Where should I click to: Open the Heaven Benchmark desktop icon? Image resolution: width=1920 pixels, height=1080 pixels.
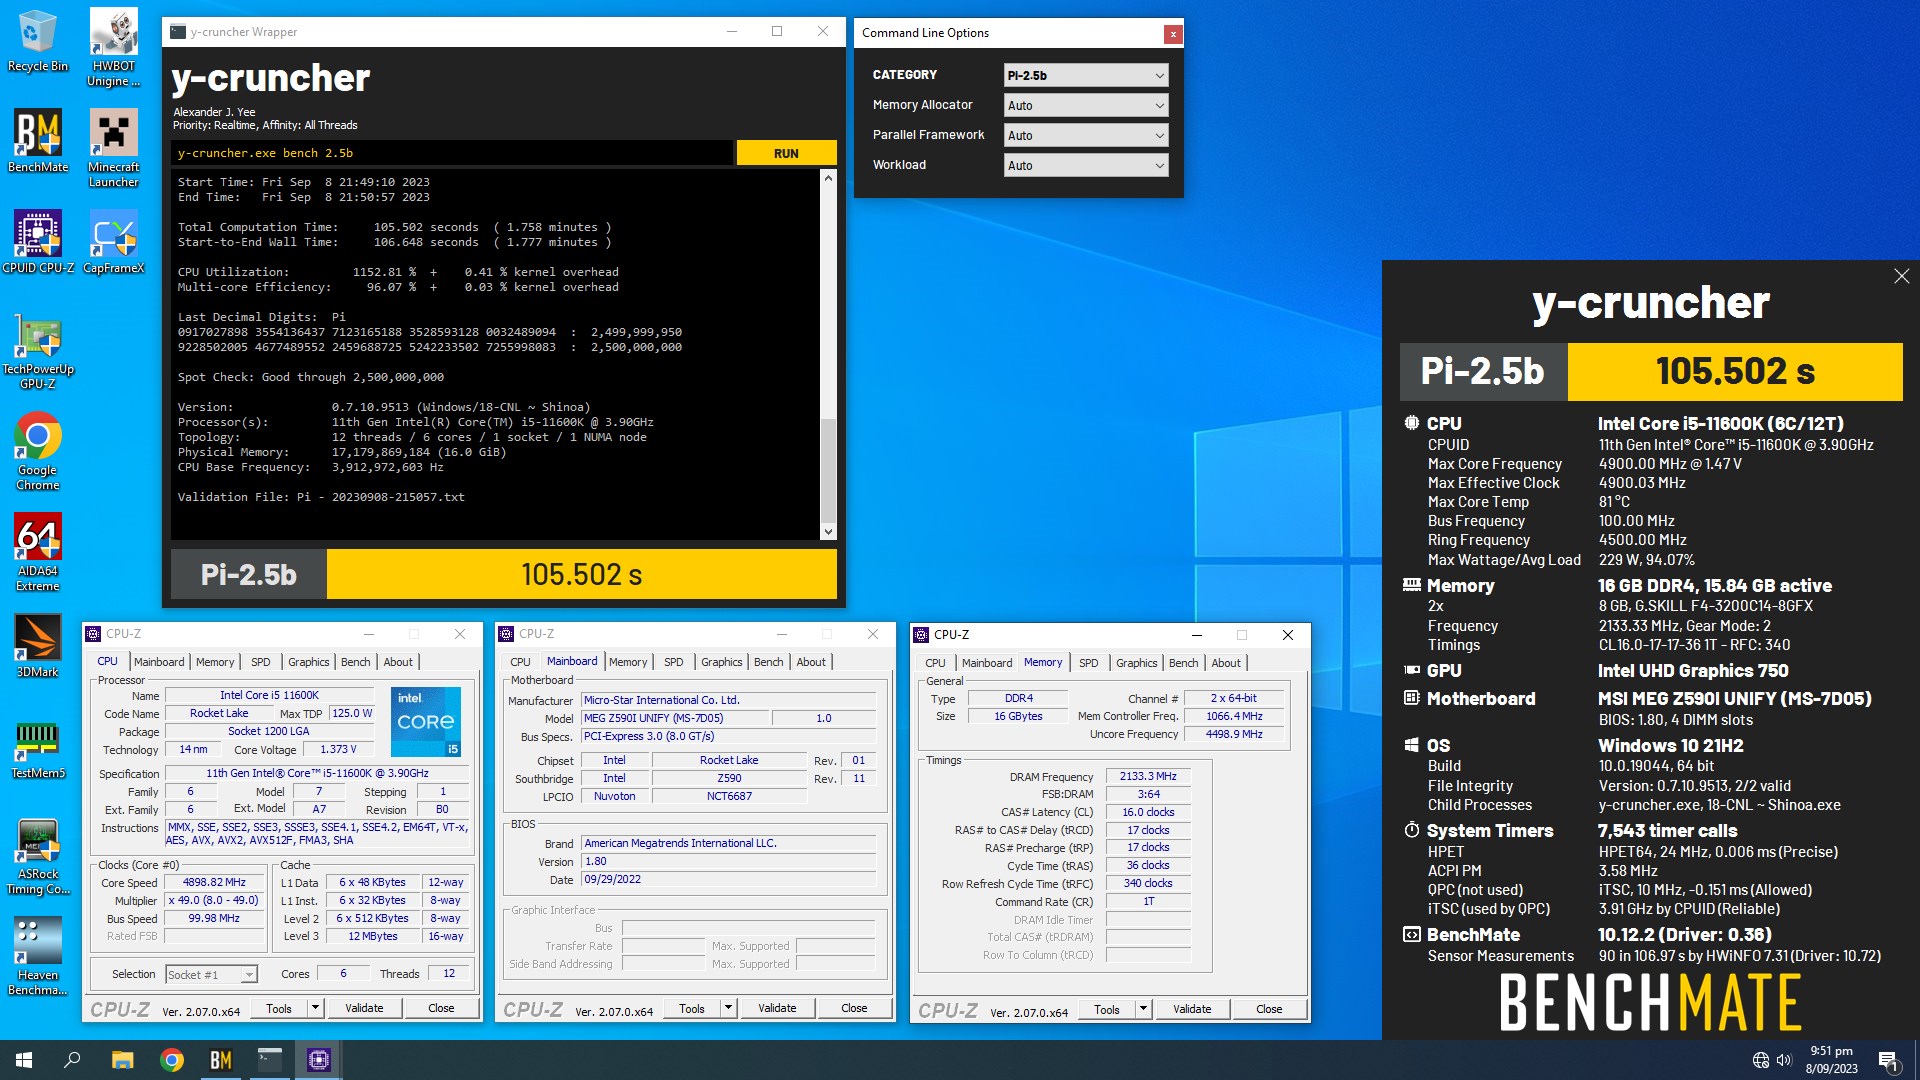click(x=37, y=957)
